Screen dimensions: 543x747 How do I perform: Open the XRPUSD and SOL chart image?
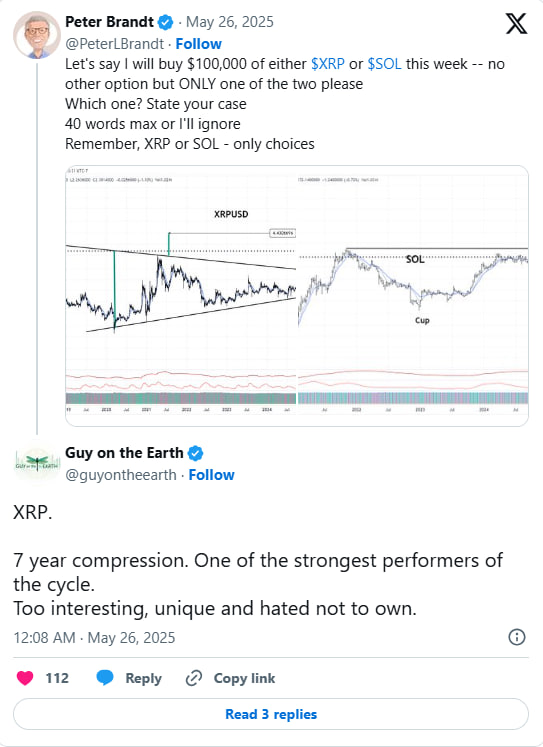(x=297, y=296)
